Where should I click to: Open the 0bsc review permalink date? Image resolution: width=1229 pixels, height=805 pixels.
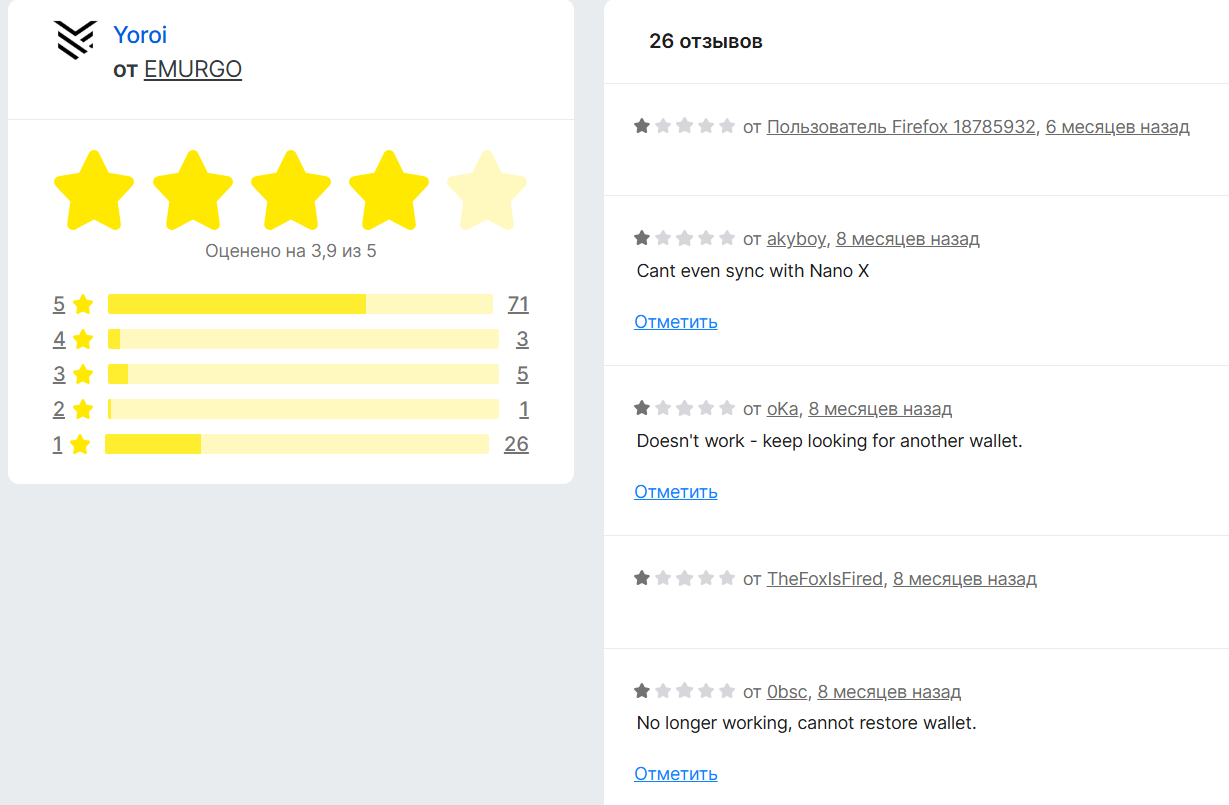click(889, 692)
